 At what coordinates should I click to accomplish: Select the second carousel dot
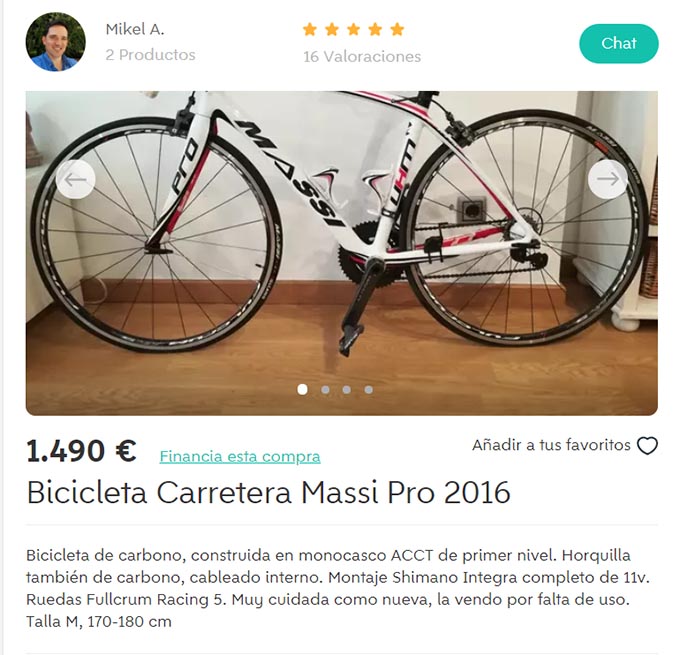325,390
